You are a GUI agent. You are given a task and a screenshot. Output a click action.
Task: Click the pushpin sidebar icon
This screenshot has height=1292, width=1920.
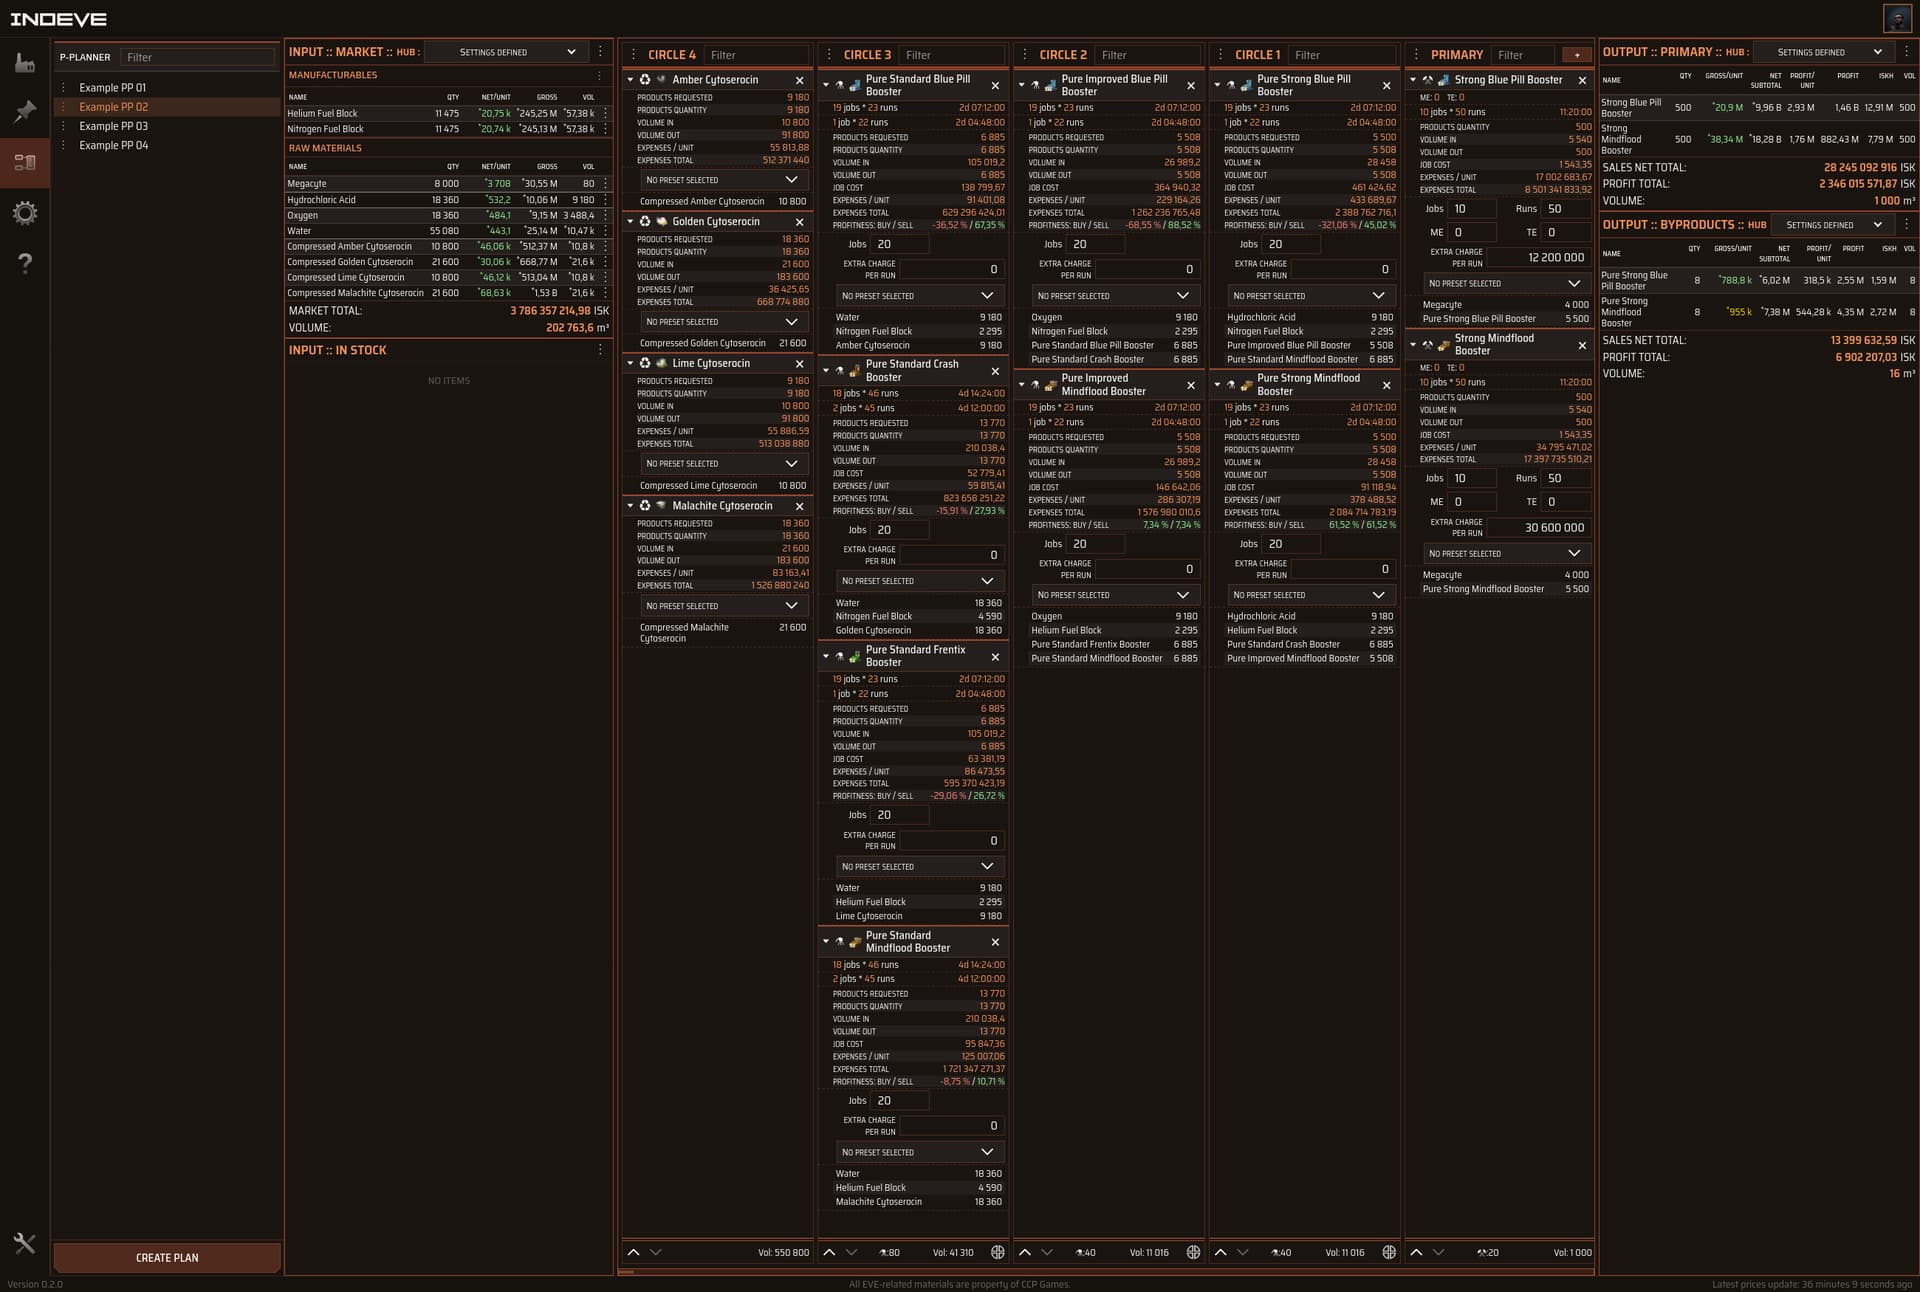coord(25,111)
